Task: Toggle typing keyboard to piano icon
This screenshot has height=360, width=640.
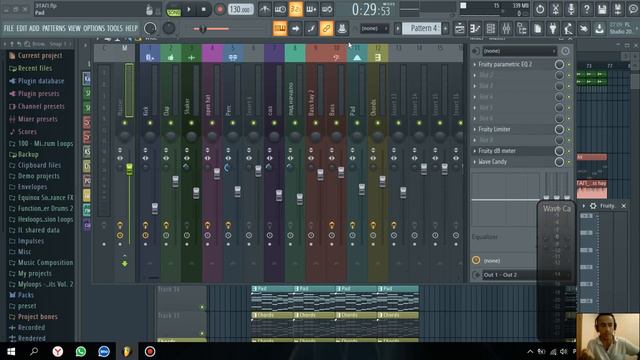Action: pos(280,29)
